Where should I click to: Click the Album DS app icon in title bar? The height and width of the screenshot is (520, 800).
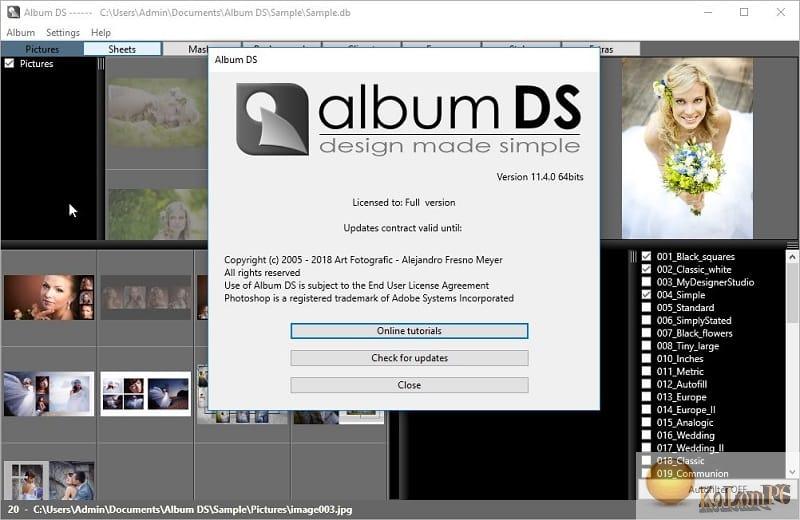13,12
